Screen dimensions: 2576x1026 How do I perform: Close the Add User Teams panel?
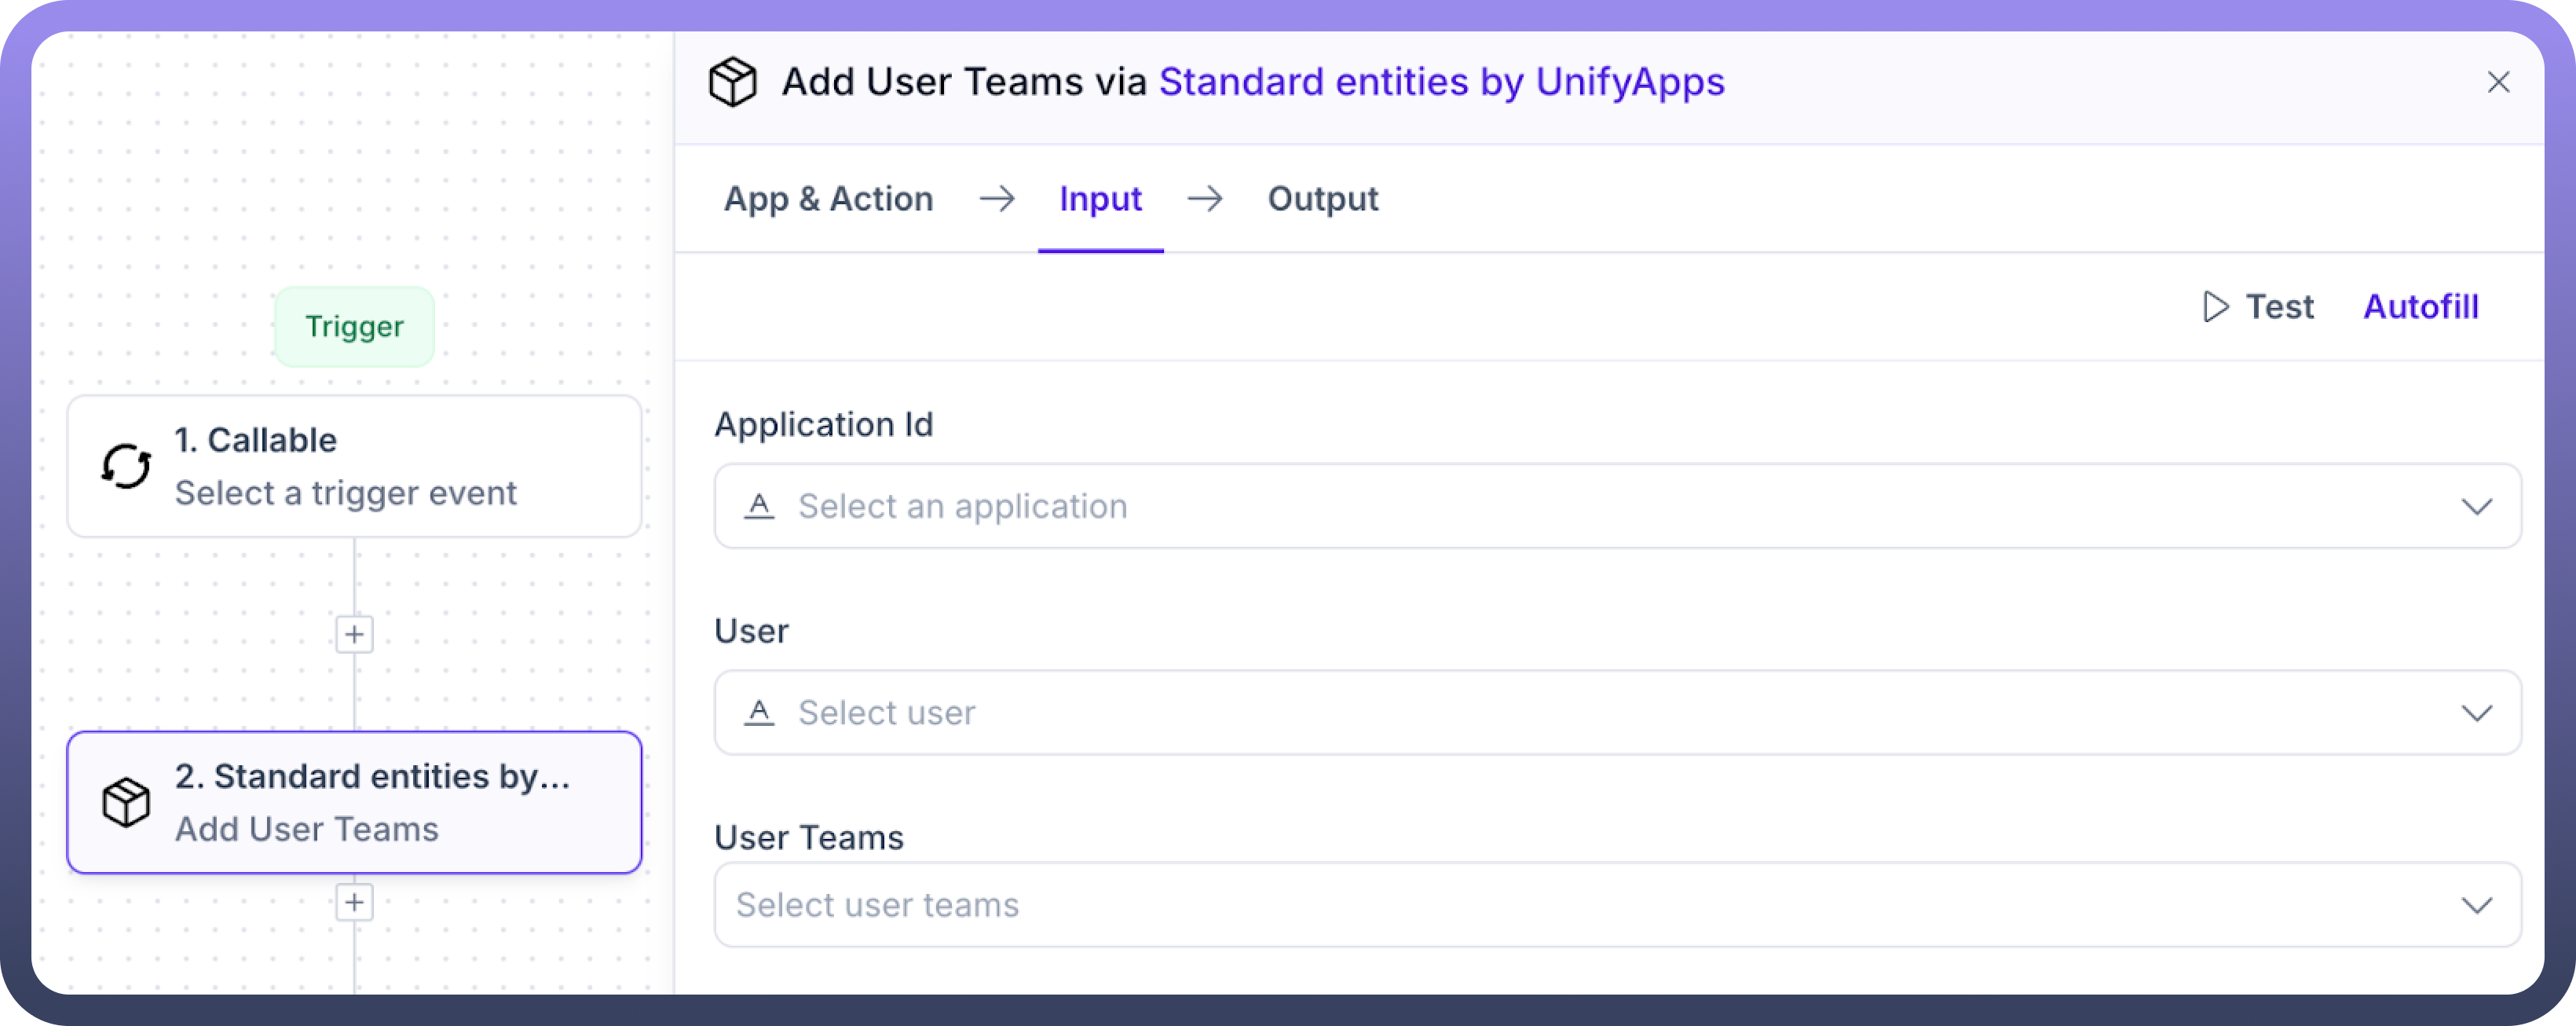(x=2498, y=82)
